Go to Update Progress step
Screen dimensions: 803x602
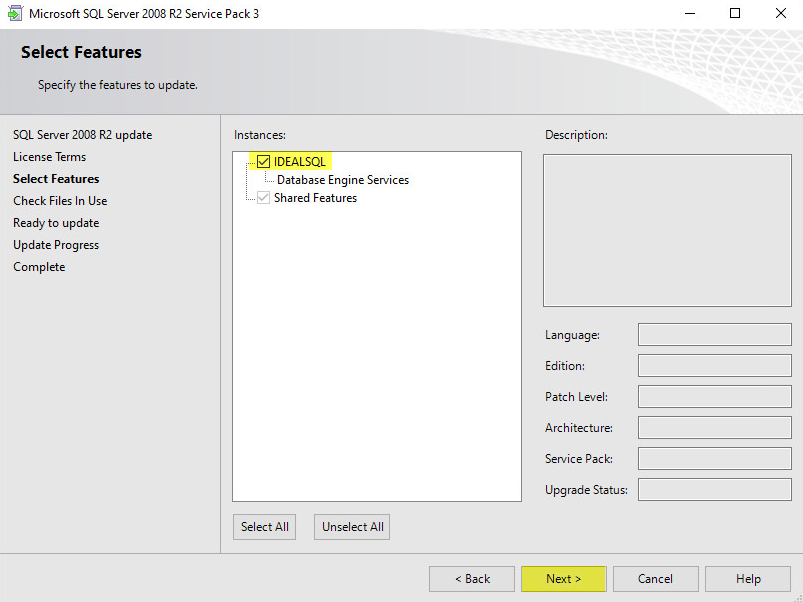tap(56, 245)
